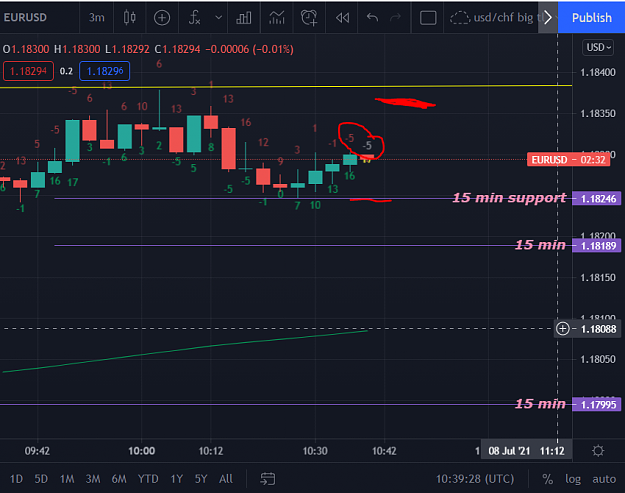Set range to 6M
Screen dimensions: 625x493
coord(119,479)
